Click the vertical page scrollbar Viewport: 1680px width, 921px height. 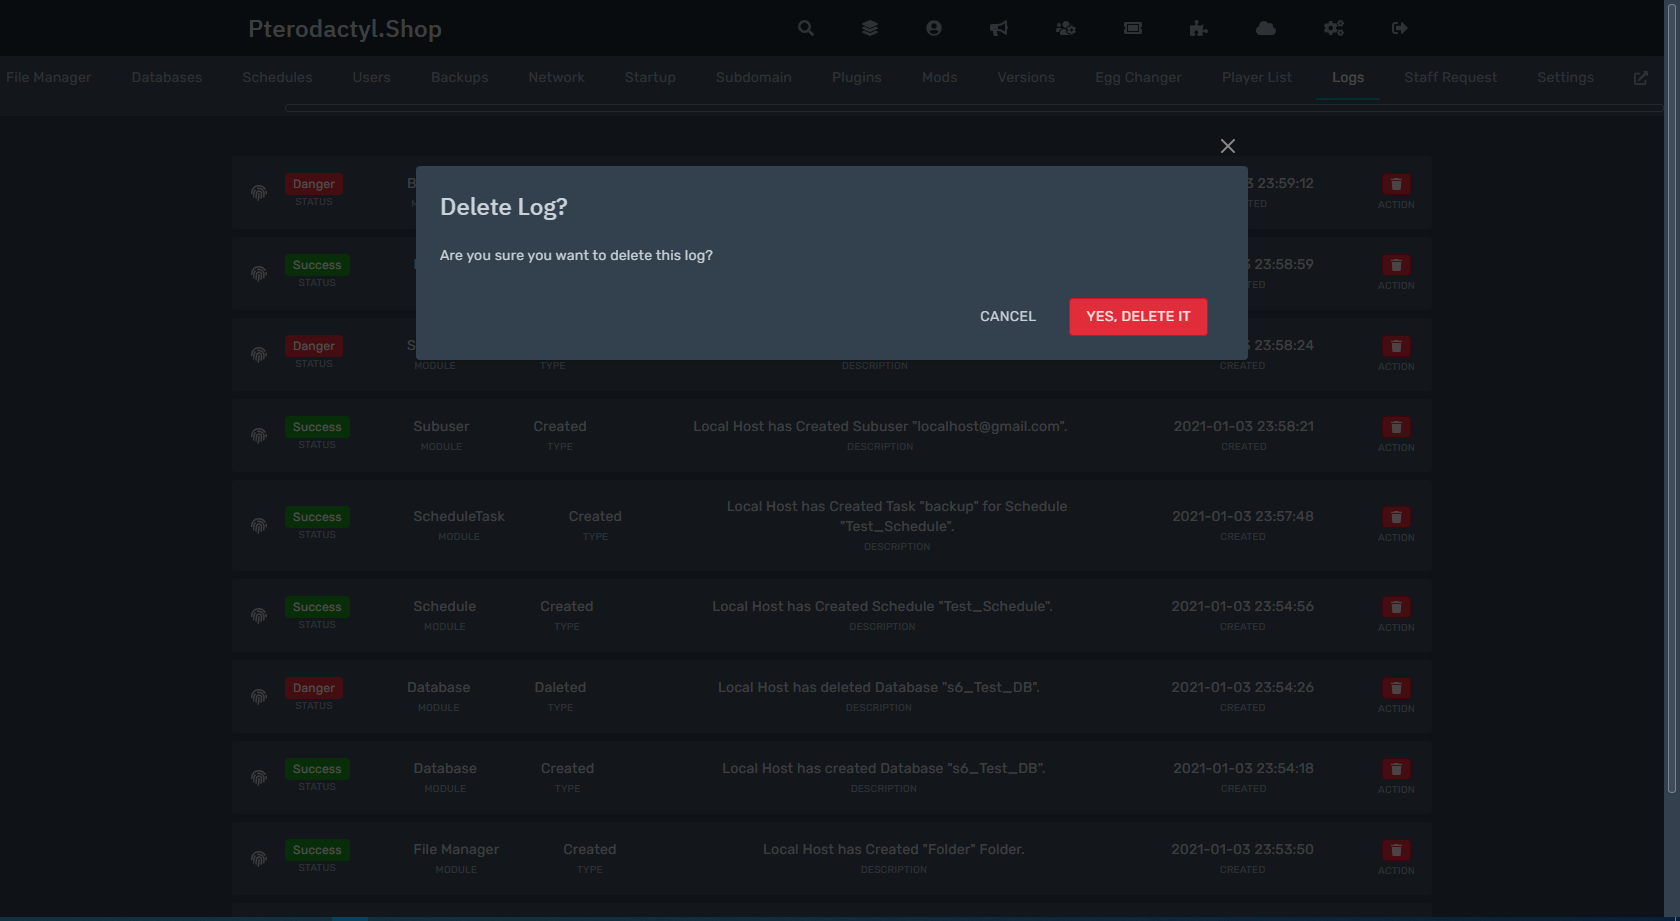pyautogui.click(x=1671, y=400)
